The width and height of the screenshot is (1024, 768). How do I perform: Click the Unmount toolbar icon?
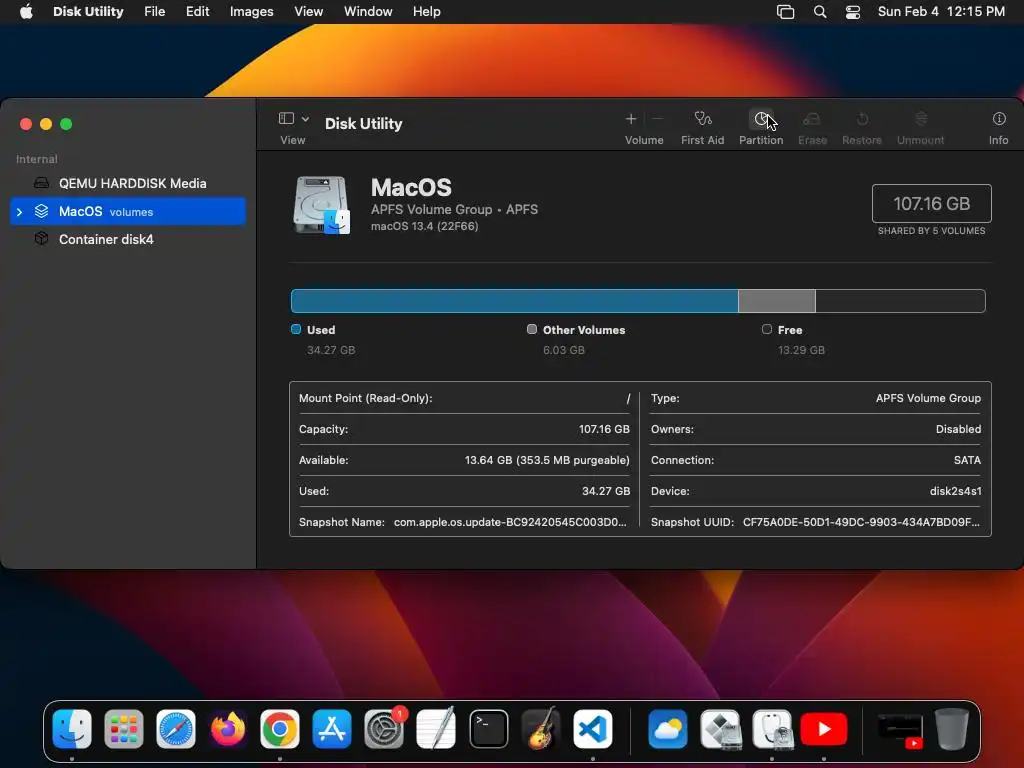[921, 119]
